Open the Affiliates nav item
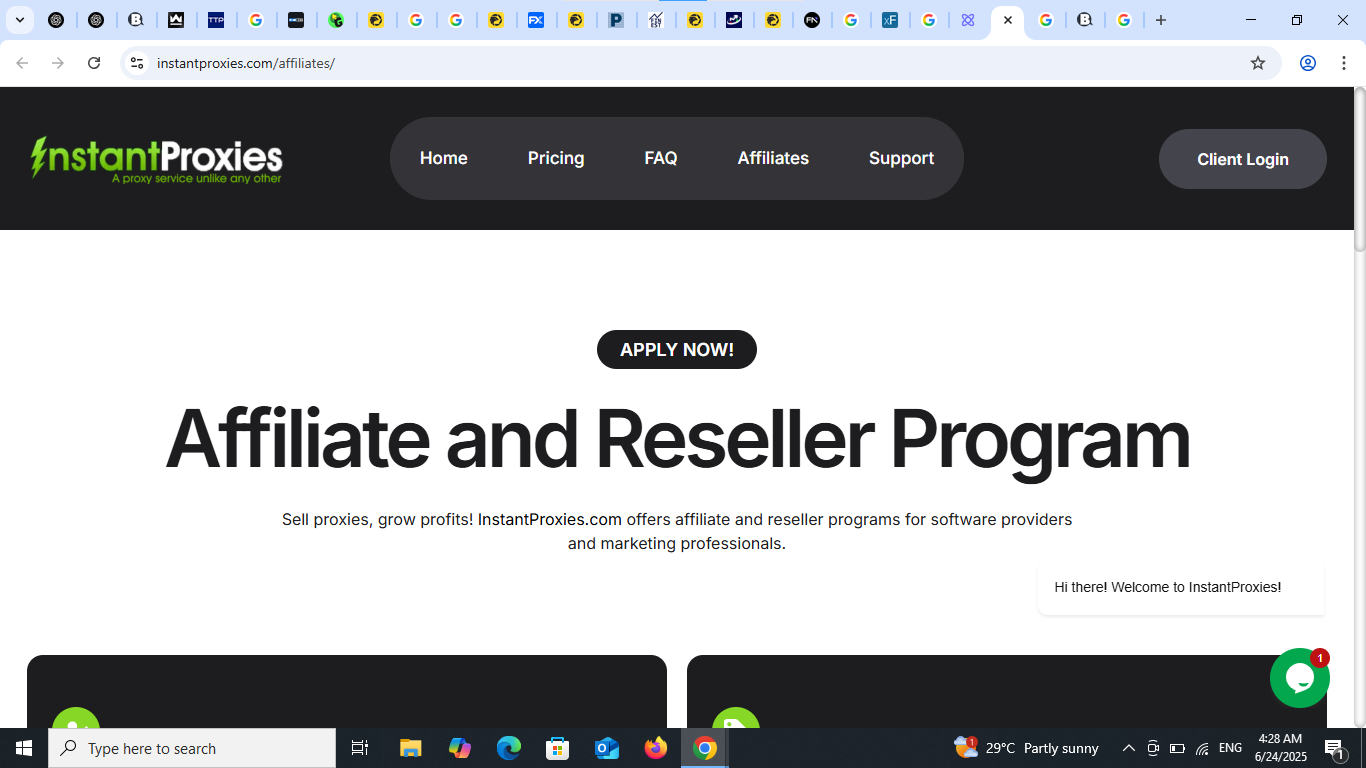The height and width of the screenshot is (768, 1366). (773, 158)
